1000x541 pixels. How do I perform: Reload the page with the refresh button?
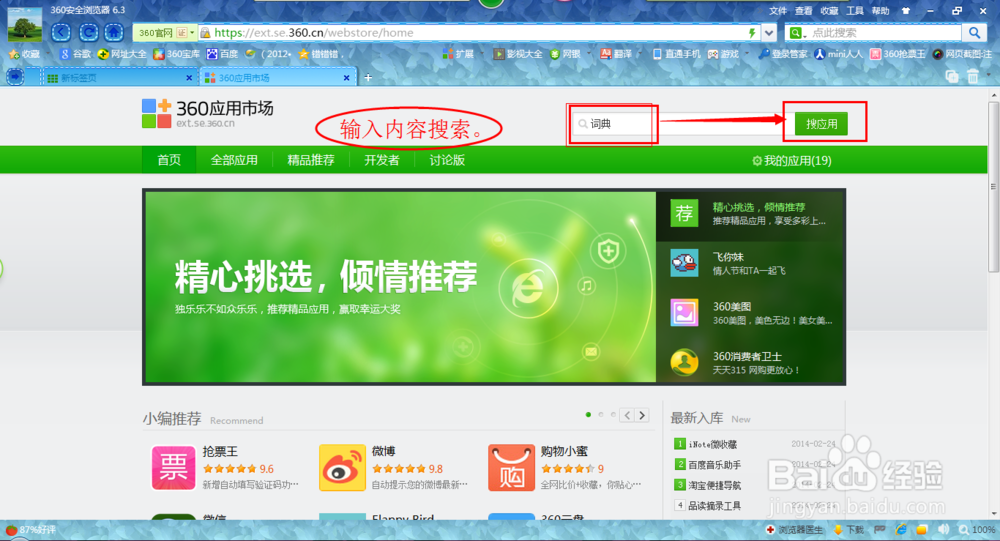(88, 32)
